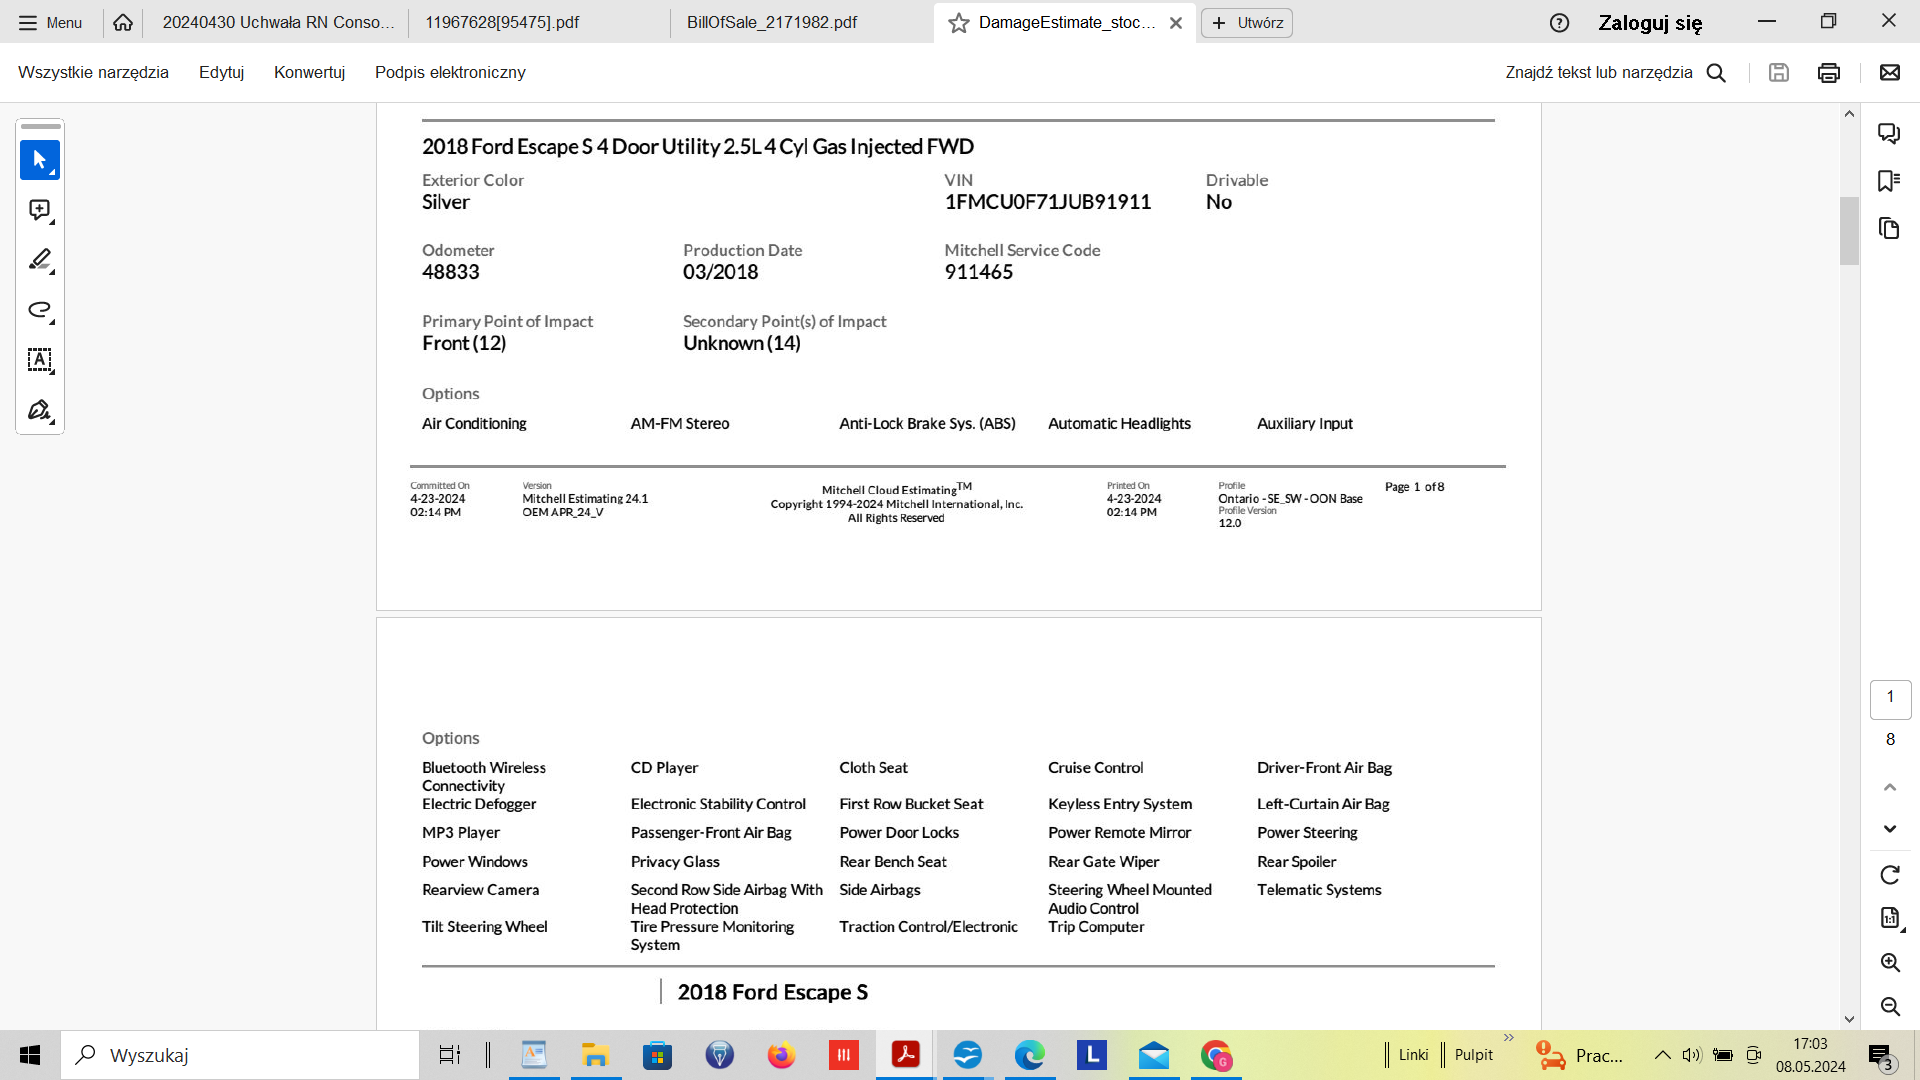Go to previous page chevron

(x=1890, y=787)
